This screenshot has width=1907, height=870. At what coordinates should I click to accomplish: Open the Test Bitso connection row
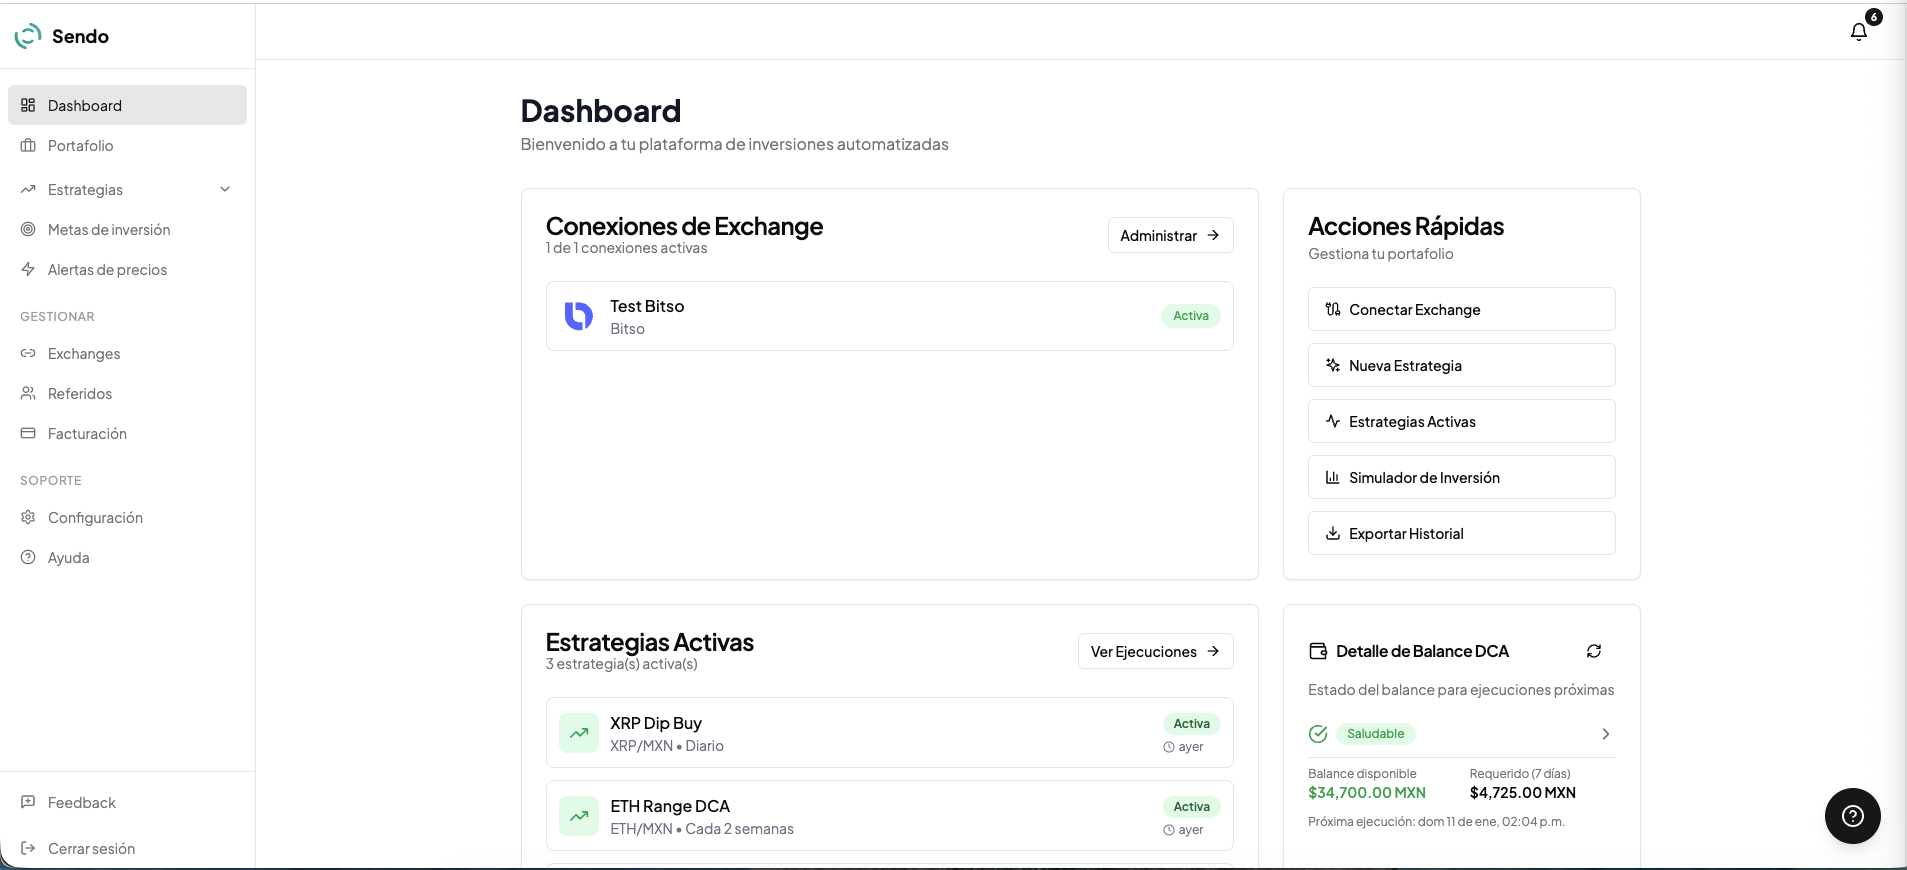pyautogui.click(x=889, y=316)
